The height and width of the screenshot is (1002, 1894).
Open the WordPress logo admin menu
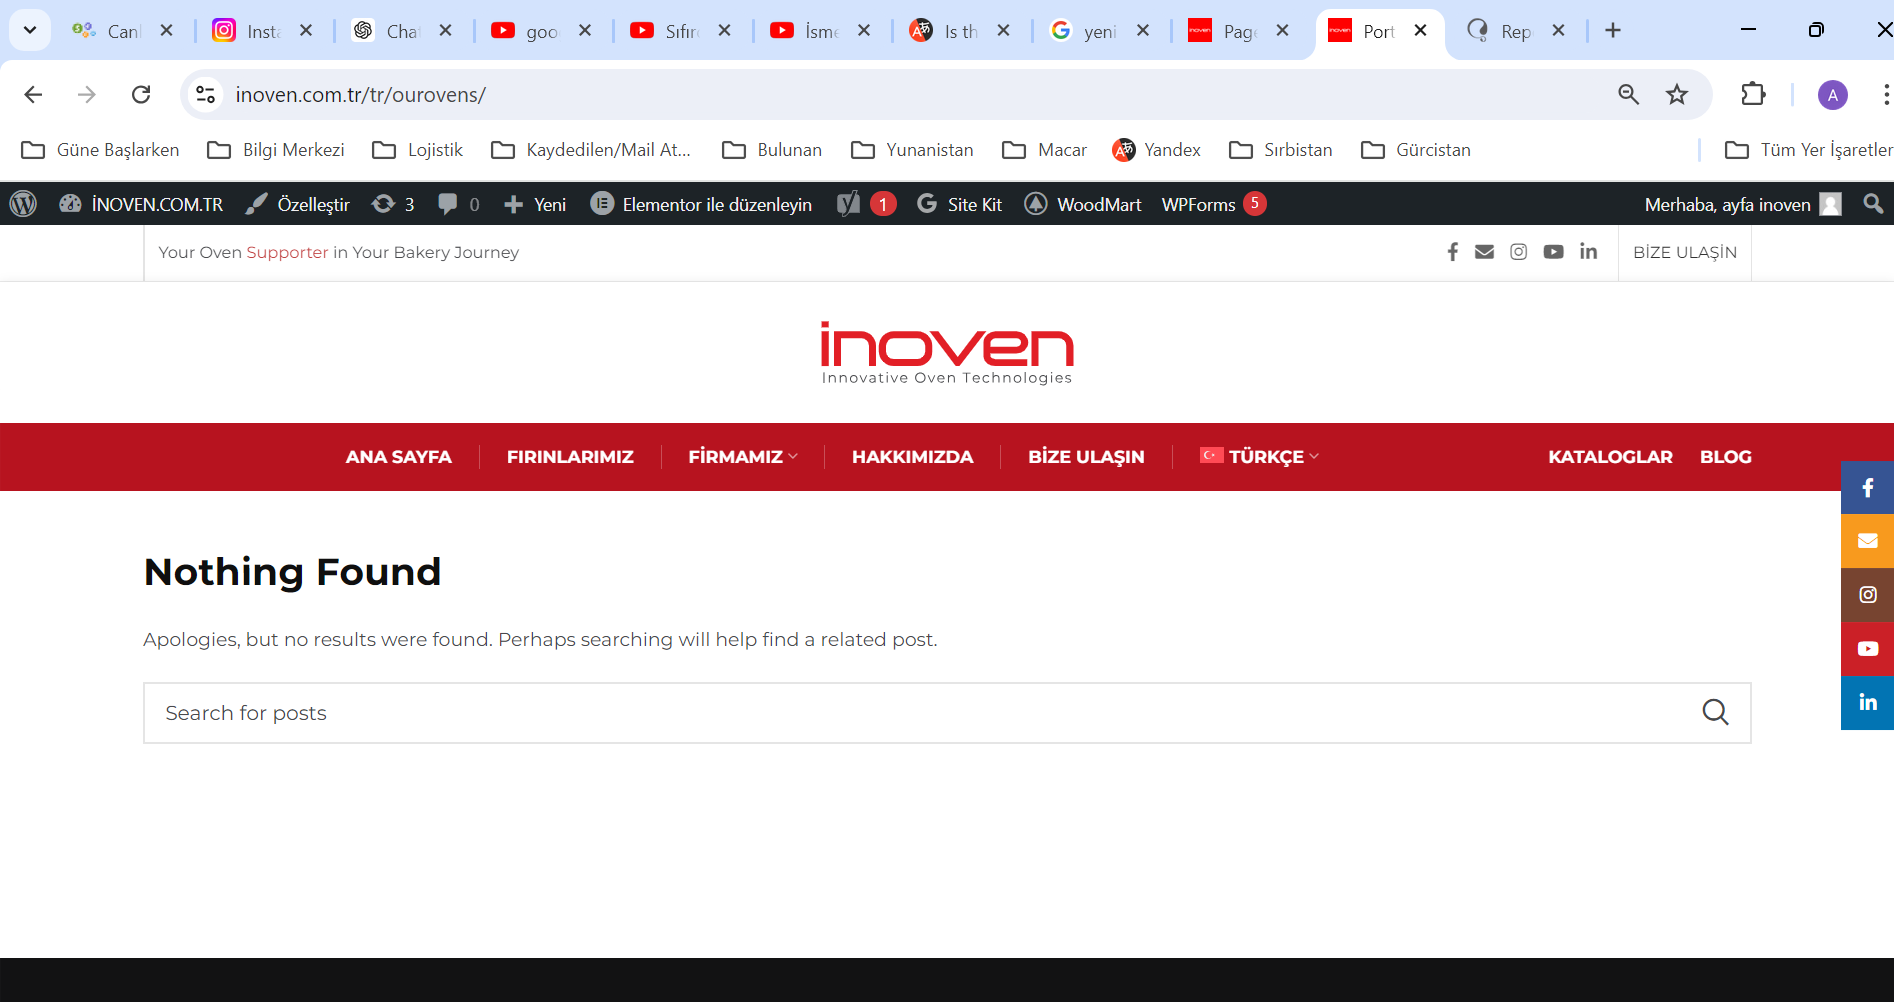23,204
